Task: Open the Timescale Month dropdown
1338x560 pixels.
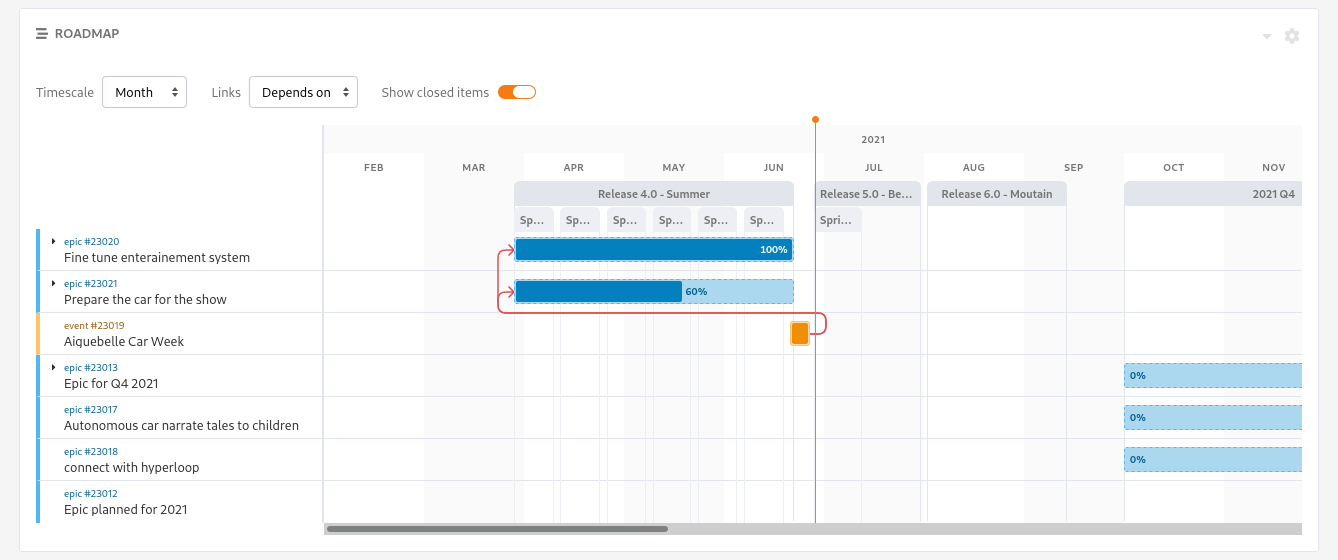Action: 144,92
